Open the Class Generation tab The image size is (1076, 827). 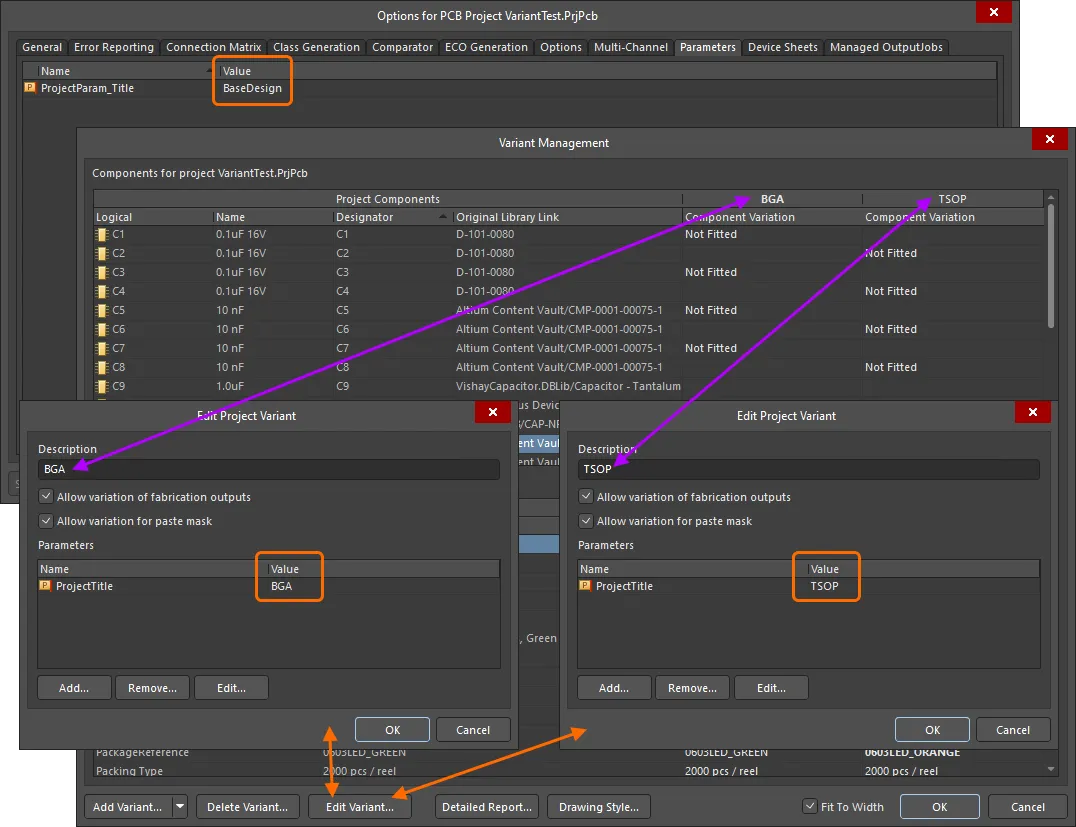click(x=316, y=47)
